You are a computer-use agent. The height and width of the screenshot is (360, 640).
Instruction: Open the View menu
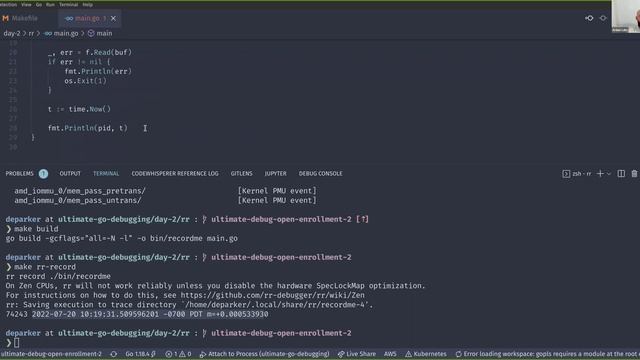point(26,4)
